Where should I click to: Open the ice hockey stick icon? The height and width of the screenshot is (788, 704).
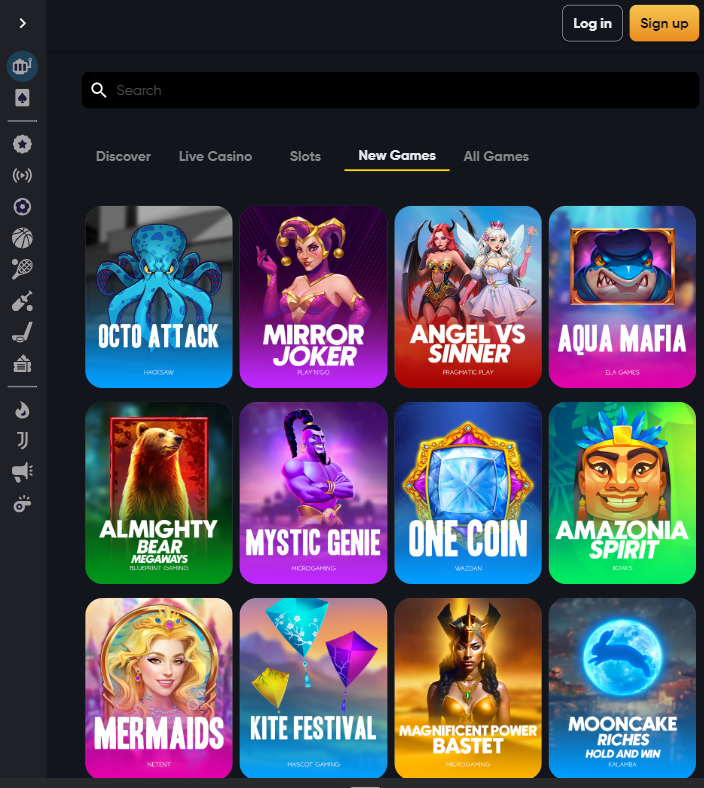(x=22, y=333)
